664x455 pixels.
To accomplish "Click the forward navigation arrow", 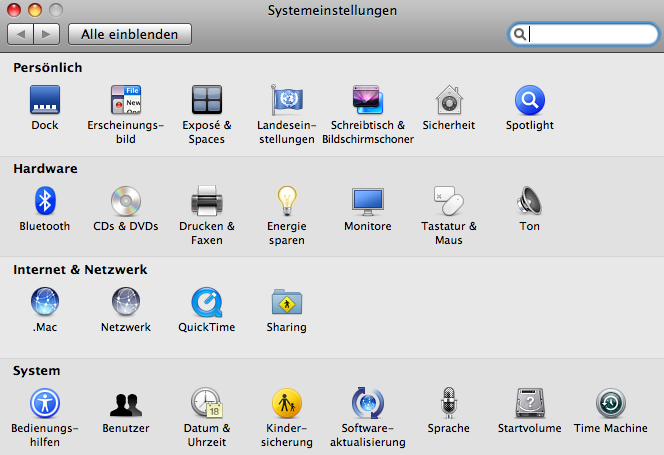I will [x=47, y=34].
